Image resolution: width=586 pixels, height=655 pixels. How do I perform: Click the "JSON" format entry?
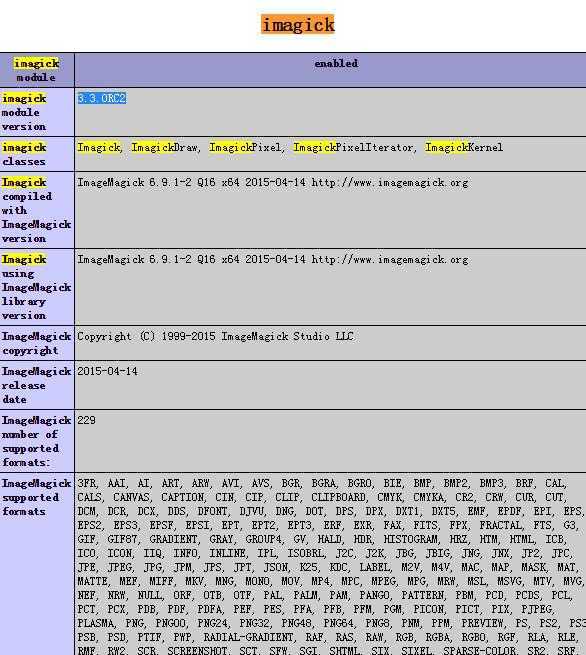276,567
